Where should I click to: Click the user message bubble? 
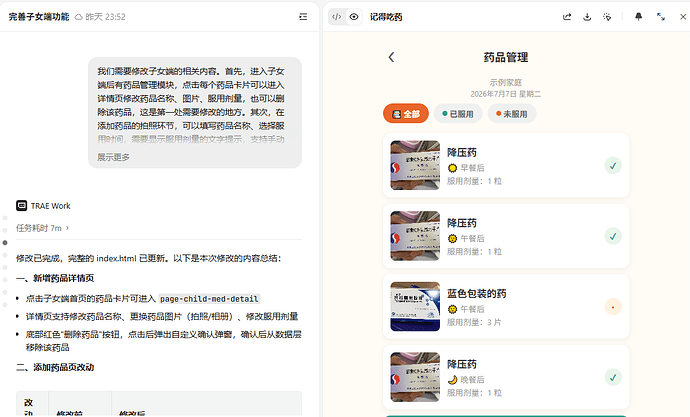(195, 113)
